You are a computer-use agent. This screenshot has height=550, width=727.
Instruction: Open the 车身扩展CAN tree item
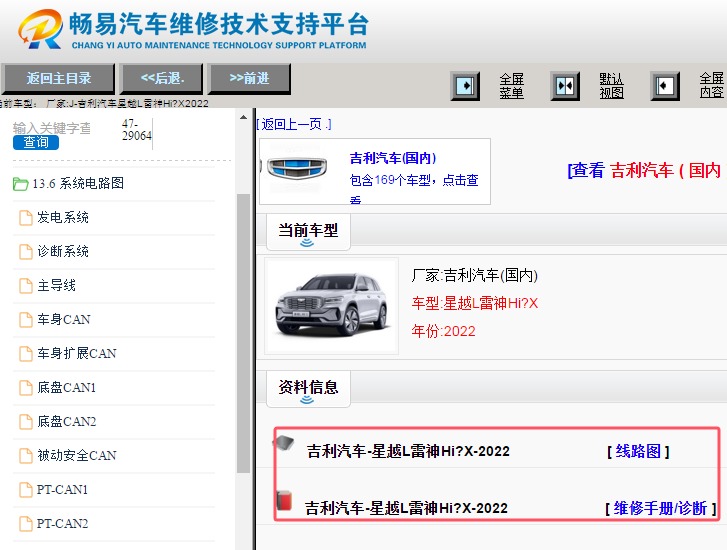[x=77, y=353]
